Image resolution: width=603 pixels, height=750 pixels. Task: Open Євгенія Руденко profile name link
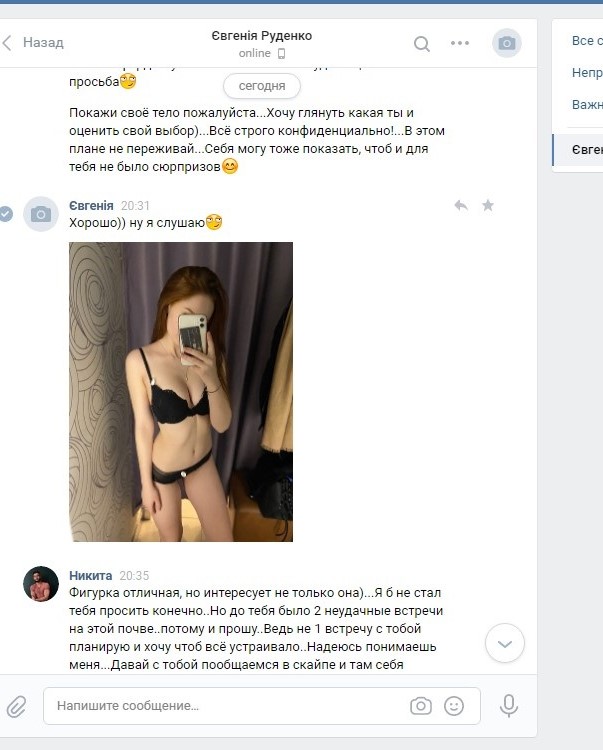tap(262, 35)
